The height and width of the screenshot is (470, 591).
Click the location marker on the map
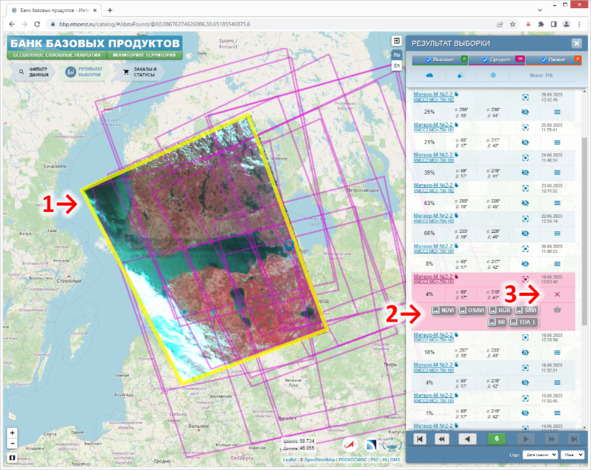(x=289, y=246)
